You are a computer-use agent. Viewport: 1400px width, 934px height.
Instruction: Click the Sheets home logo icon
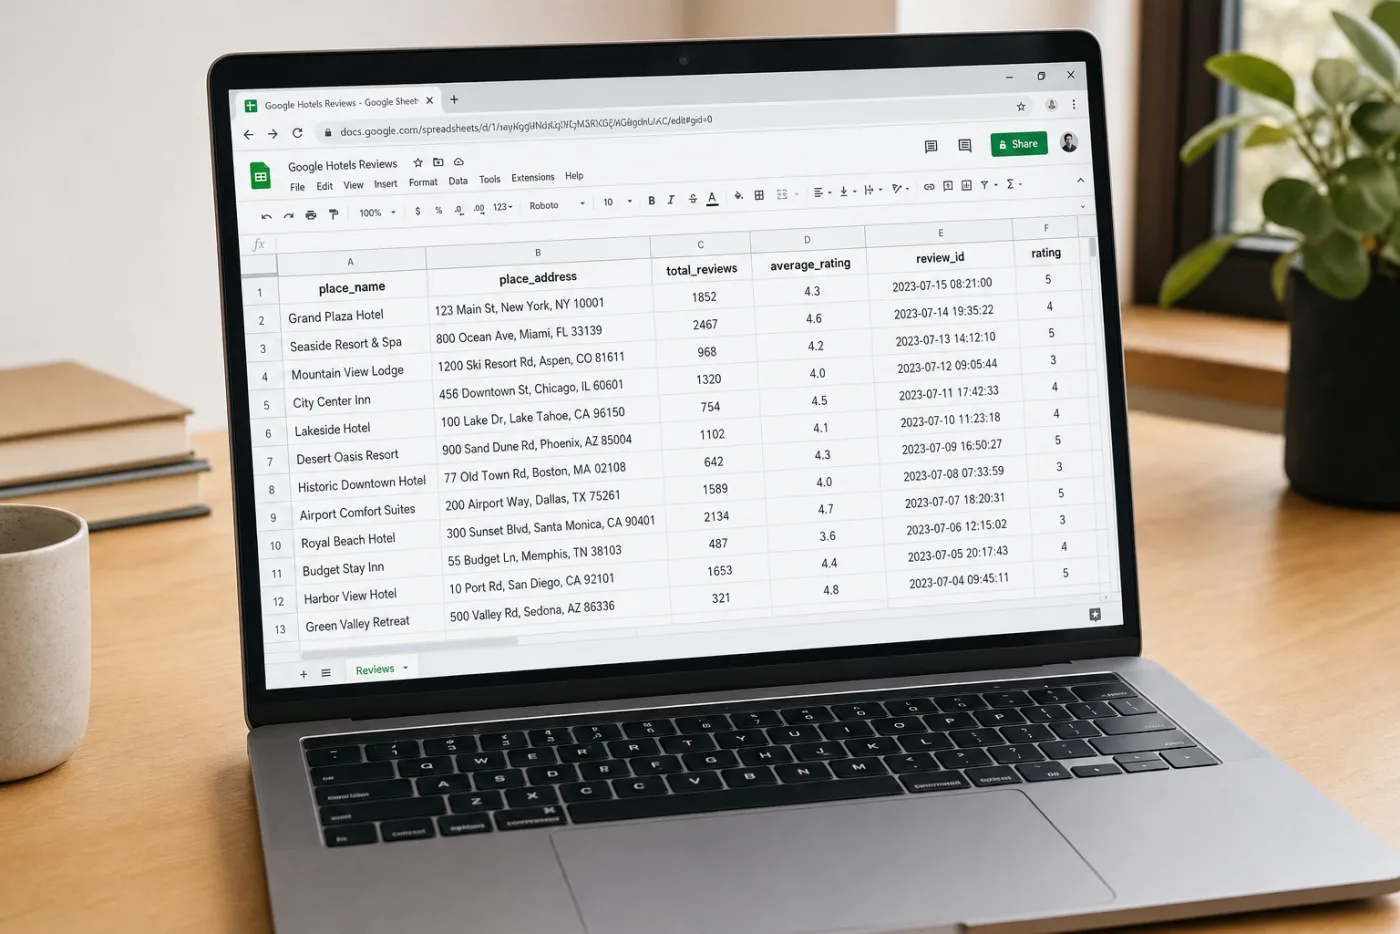tap(260, 177)
